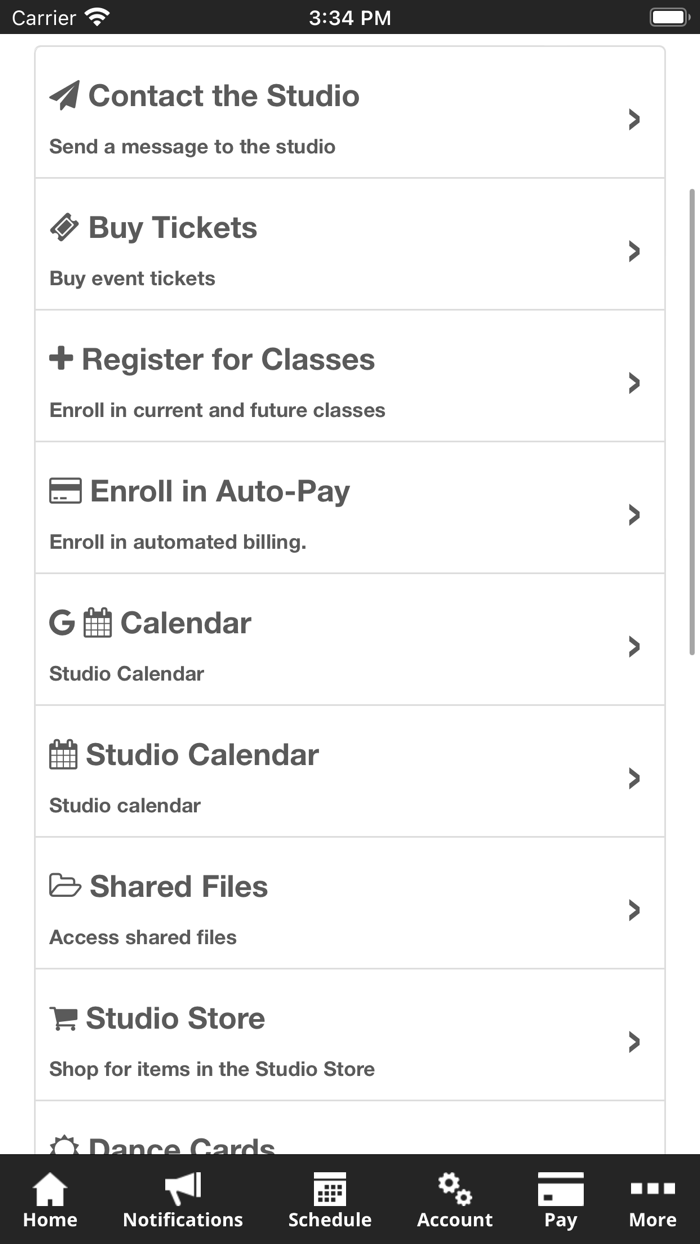Viewport: 700px width, 1244px height.
Task: Tap the Google G Calendar icon
Action: coord(62,623)
